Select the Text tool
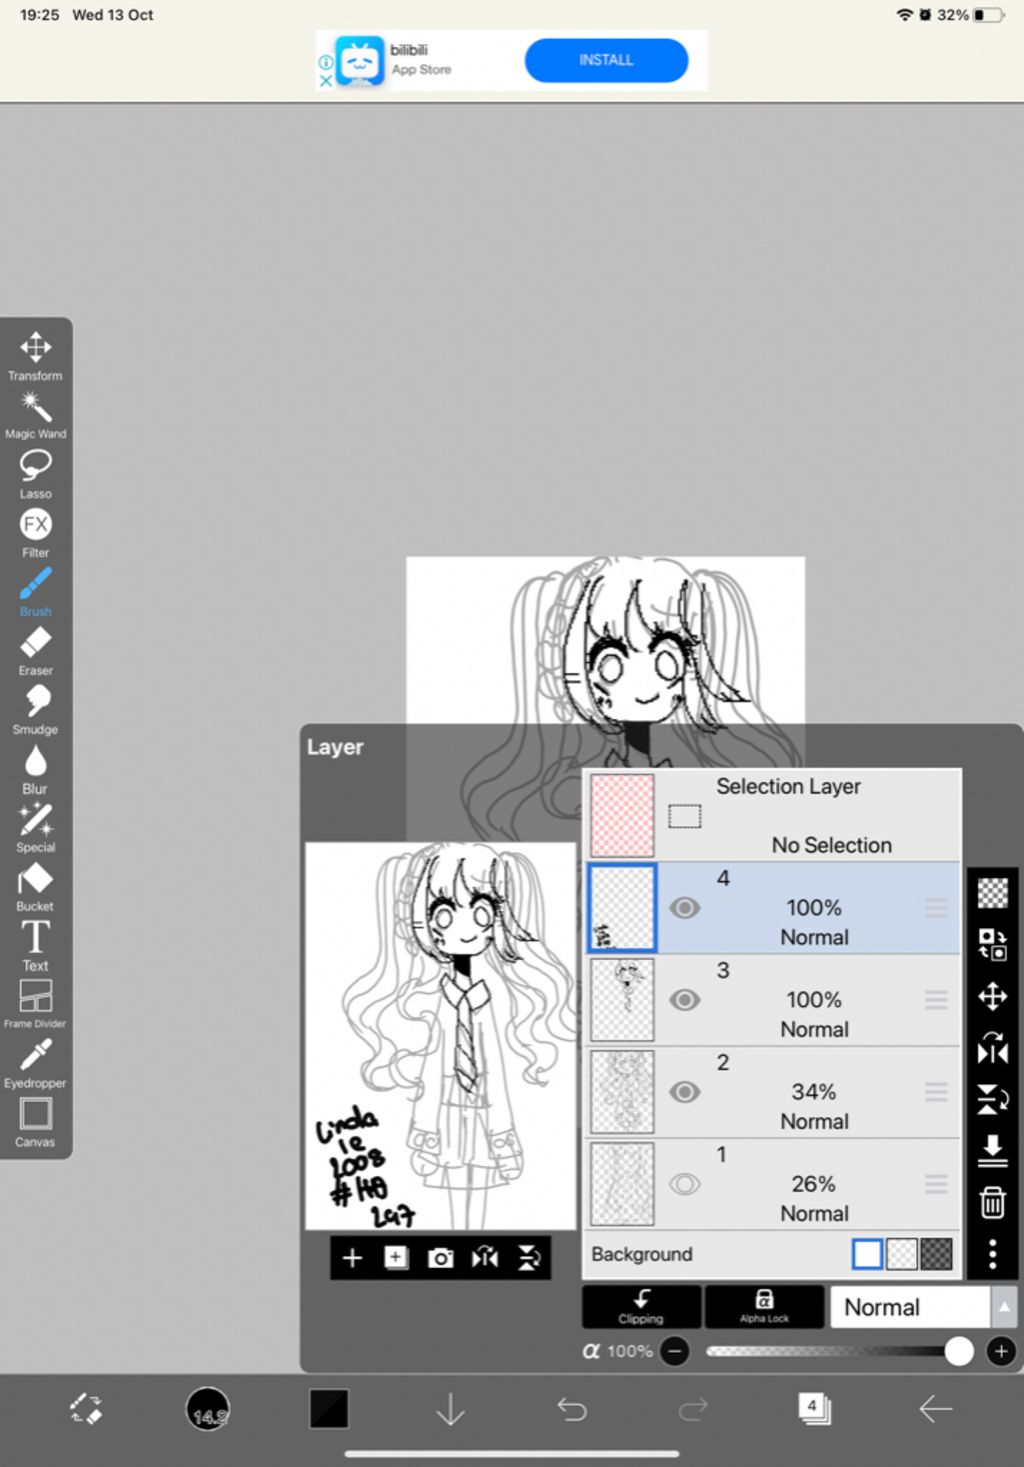 point(35,946)
